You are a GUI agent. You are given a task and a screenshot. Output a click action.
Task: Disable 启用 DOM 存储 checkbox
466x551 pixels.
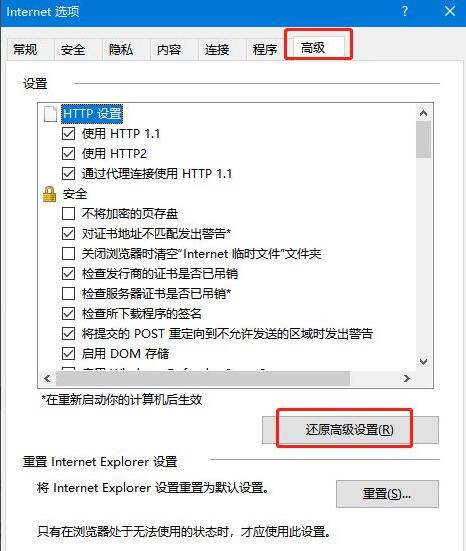(x=68, y=353)
